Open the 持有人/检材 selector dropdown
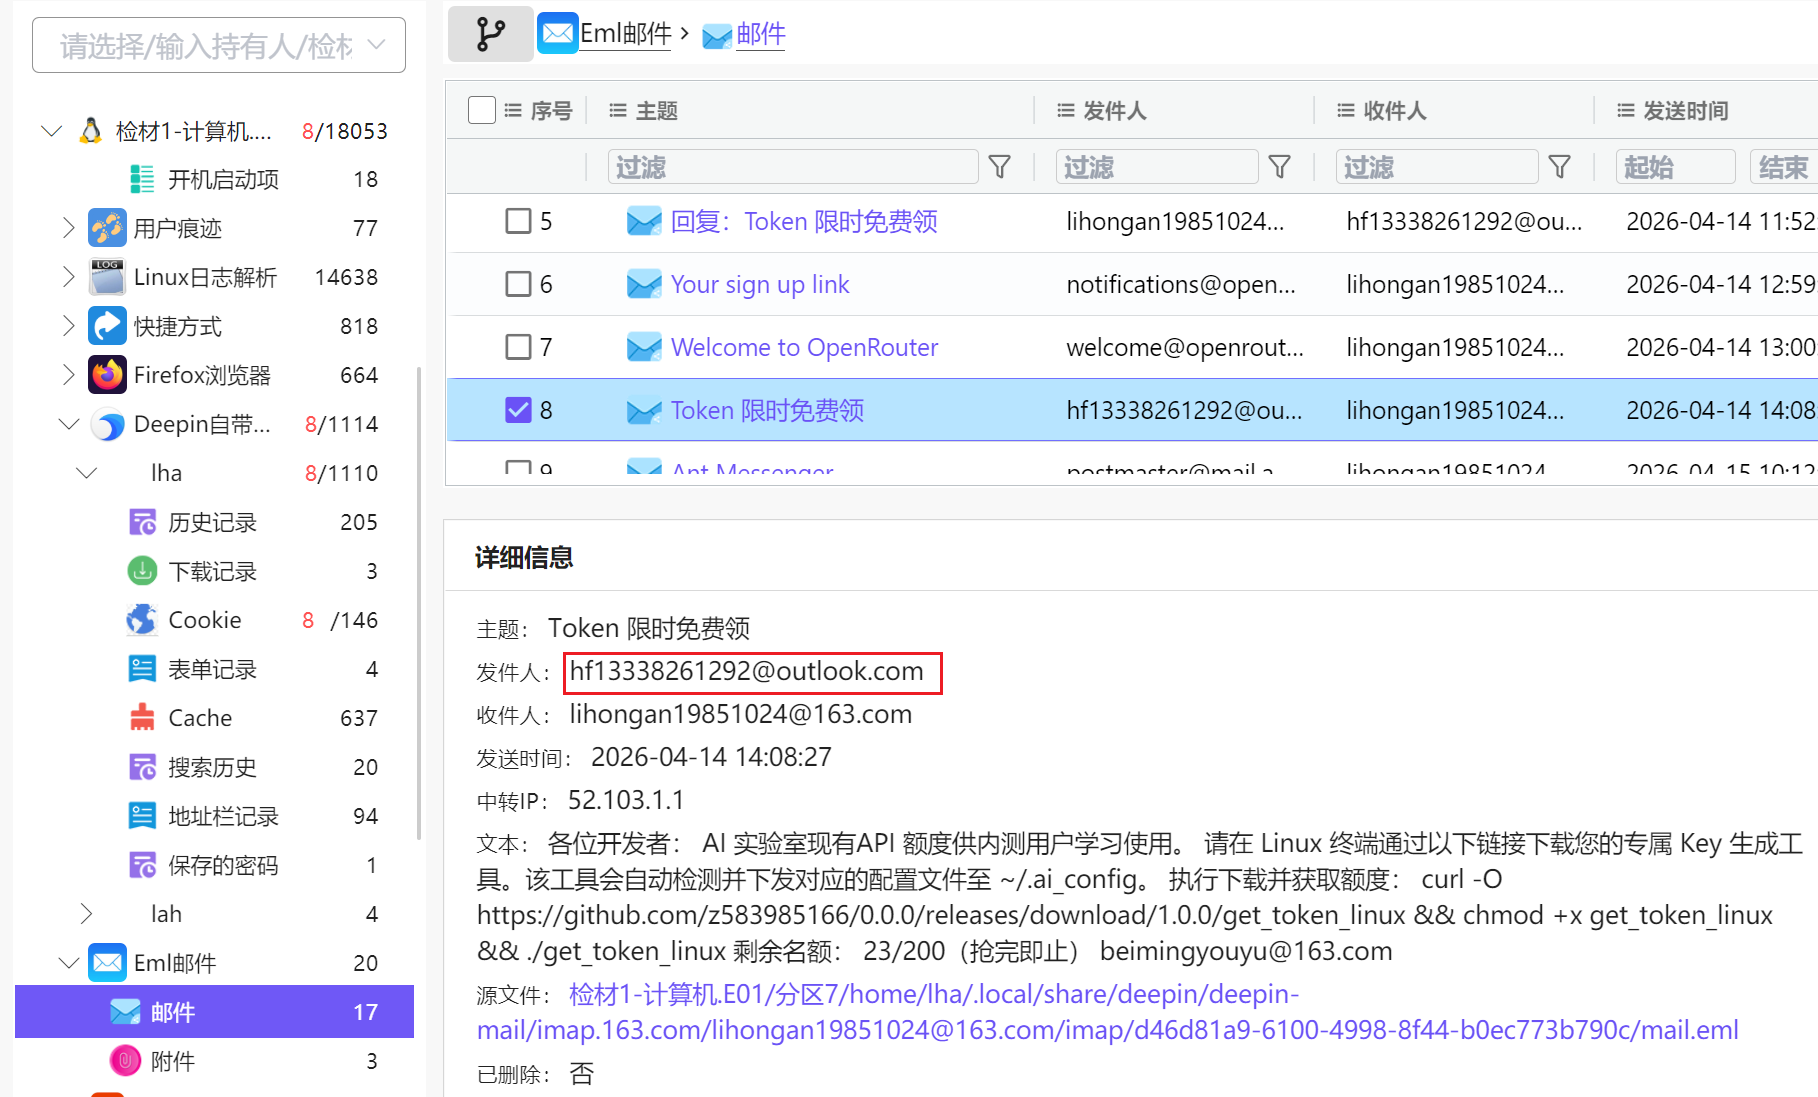This screenshot has height=1097, width=1818. click(x=219, y=45)
